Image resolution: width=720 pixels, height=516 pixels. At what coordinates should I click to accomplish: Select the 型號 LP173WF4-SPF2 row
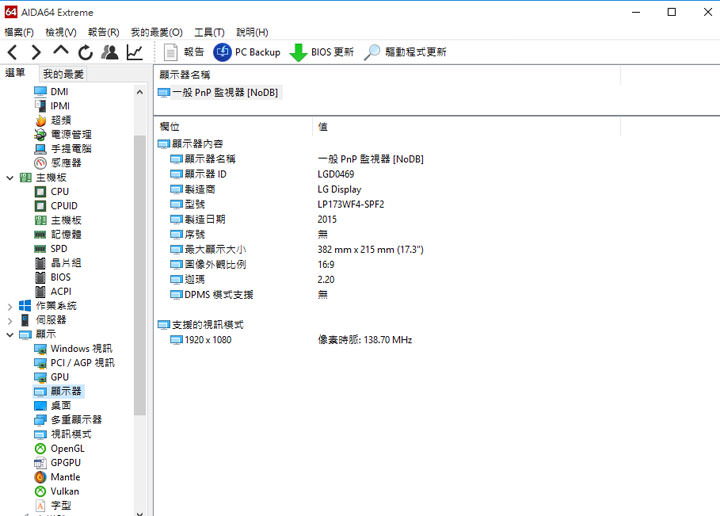[277, 204]
